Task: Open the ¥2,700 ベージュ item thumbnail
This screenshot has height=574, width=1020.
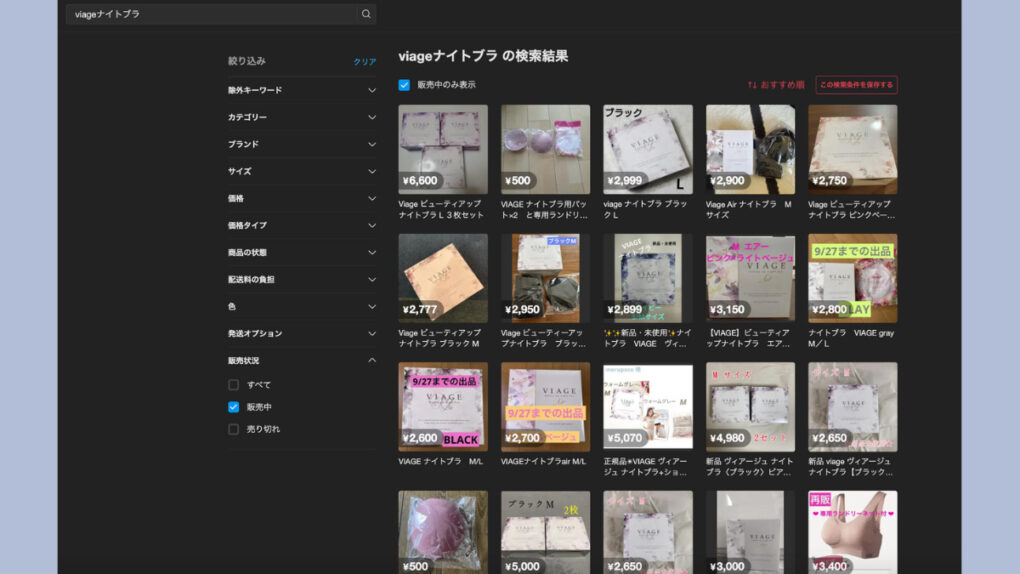Action: pyautogui.click(x=545, y=407)
